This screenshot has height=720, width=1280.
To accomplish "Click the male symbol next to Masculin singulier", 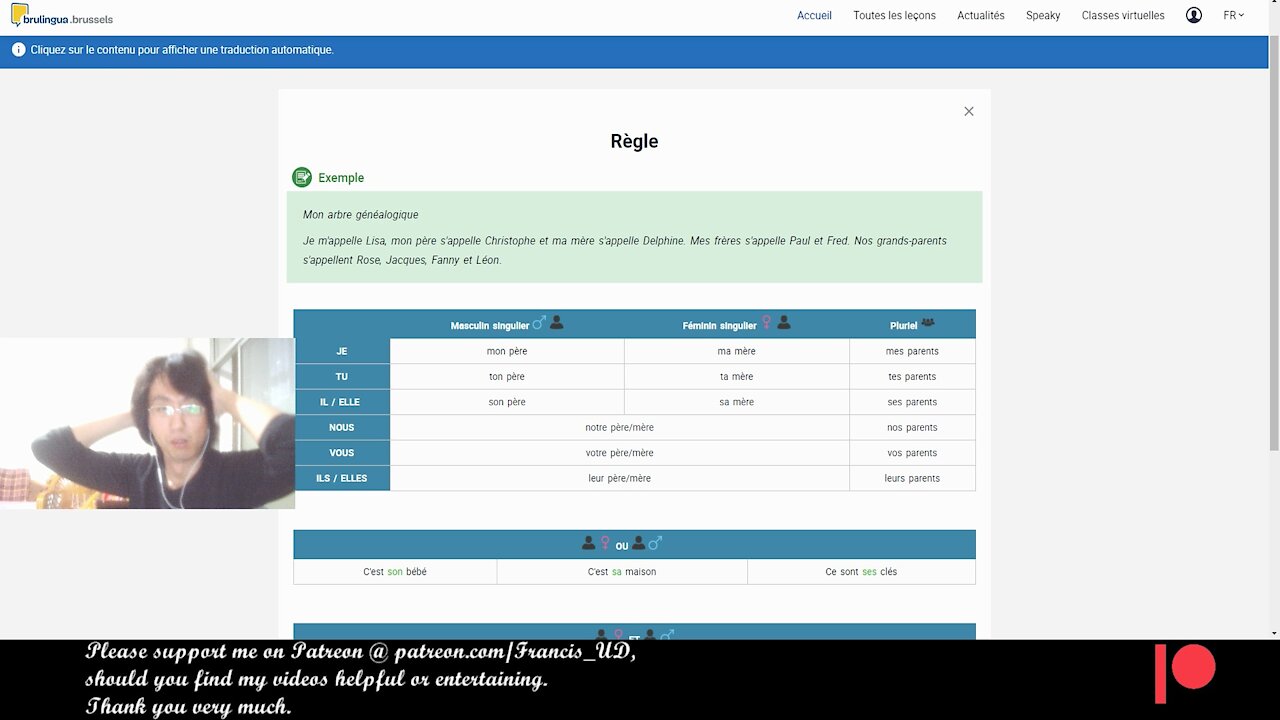I will click(x=539, y=323).
